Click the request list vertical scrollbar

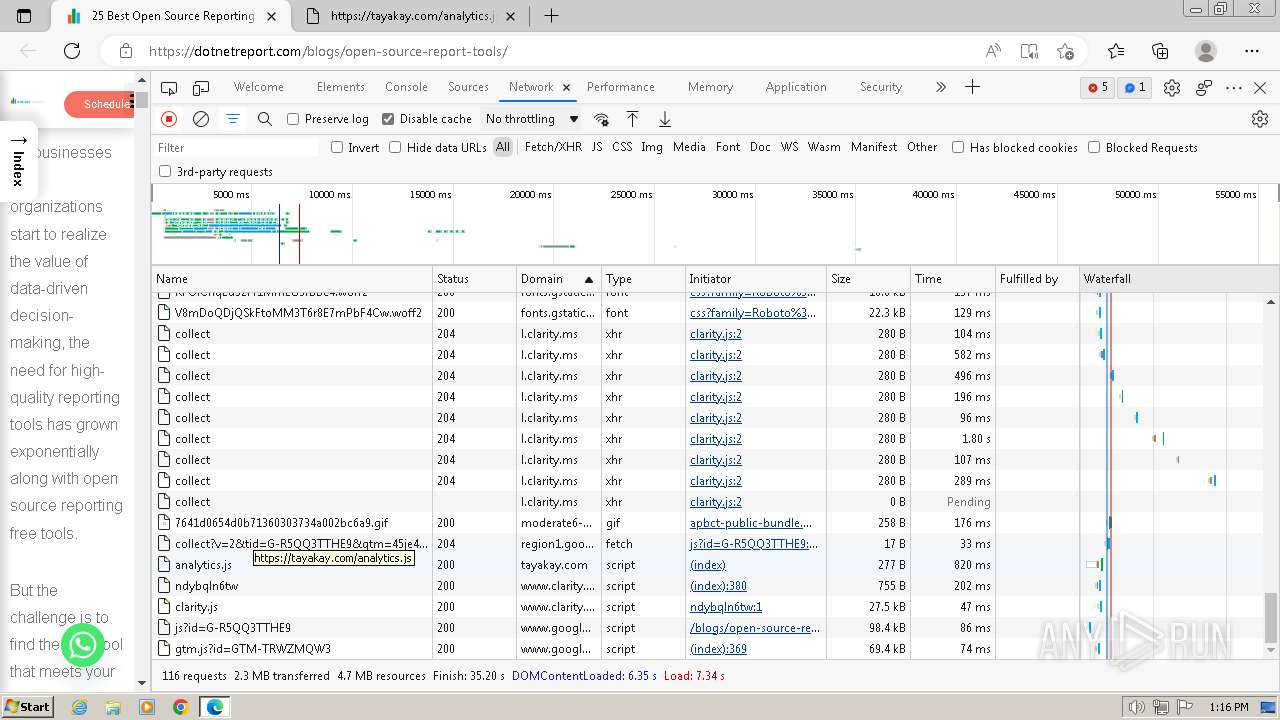(x=1271, y=617)
